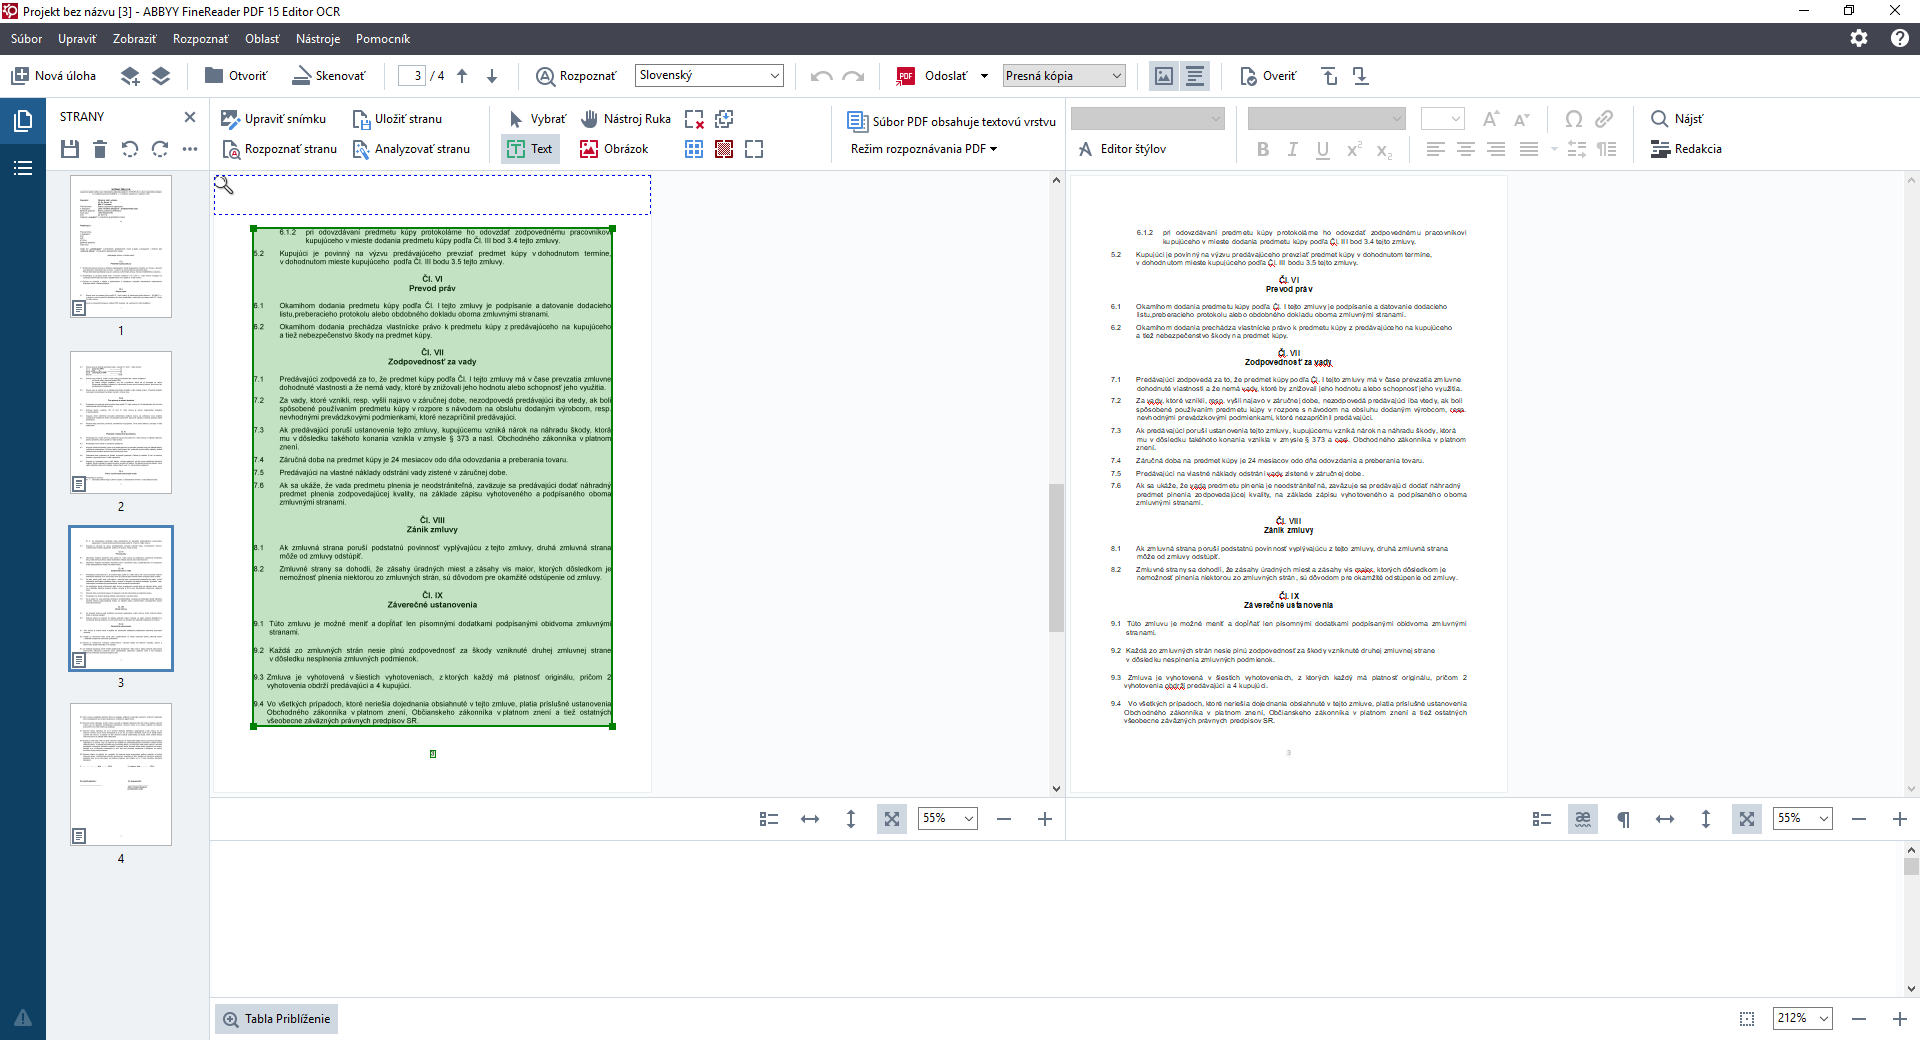The image size is (1920, 1040).
Task: Click Rozpoznať in the main toolbar
Action: click(576, 76)
